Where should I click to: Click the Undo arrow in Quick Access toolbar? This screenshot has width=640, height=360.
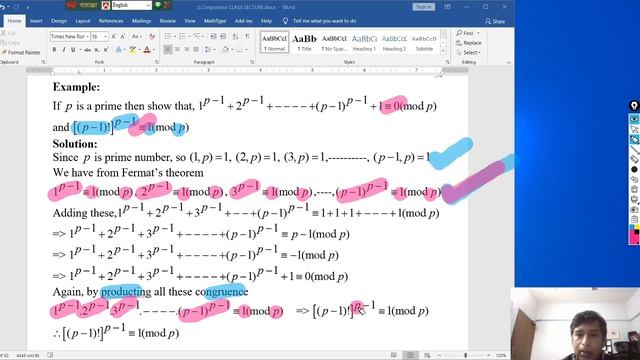tap(3, 7)
